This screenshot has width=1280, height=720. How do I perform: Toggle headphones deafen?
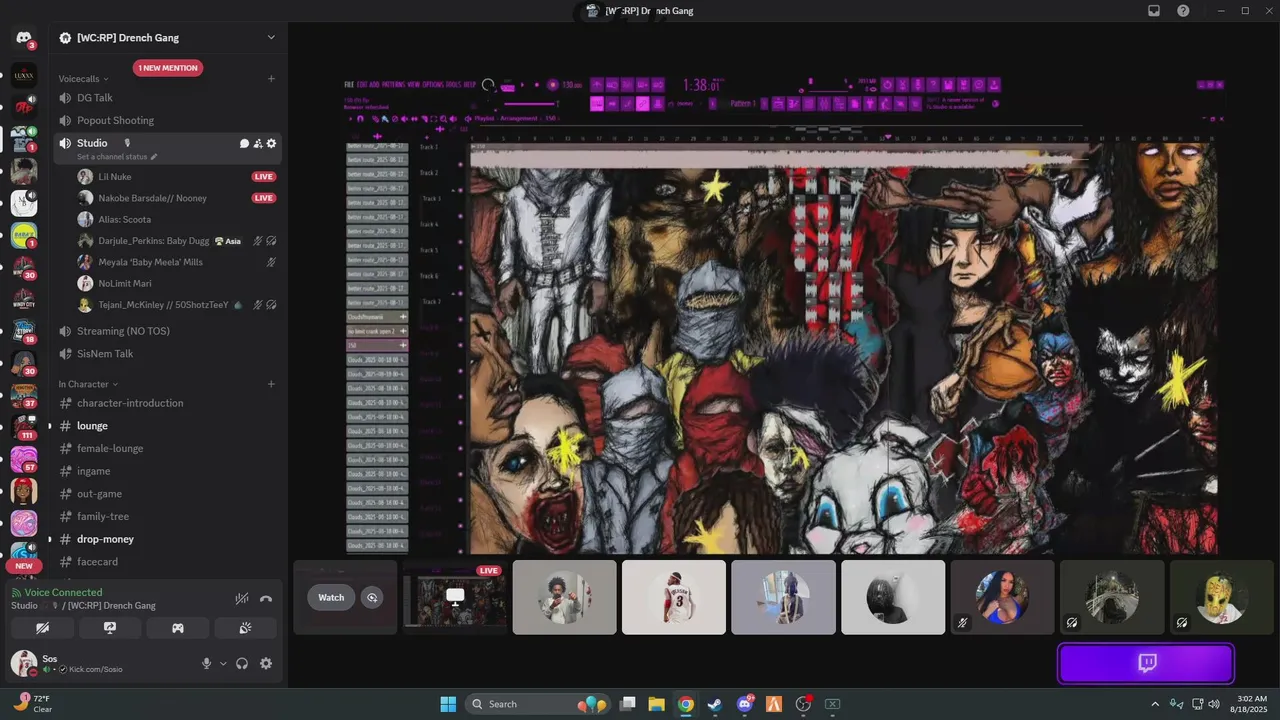coord(242,663)
